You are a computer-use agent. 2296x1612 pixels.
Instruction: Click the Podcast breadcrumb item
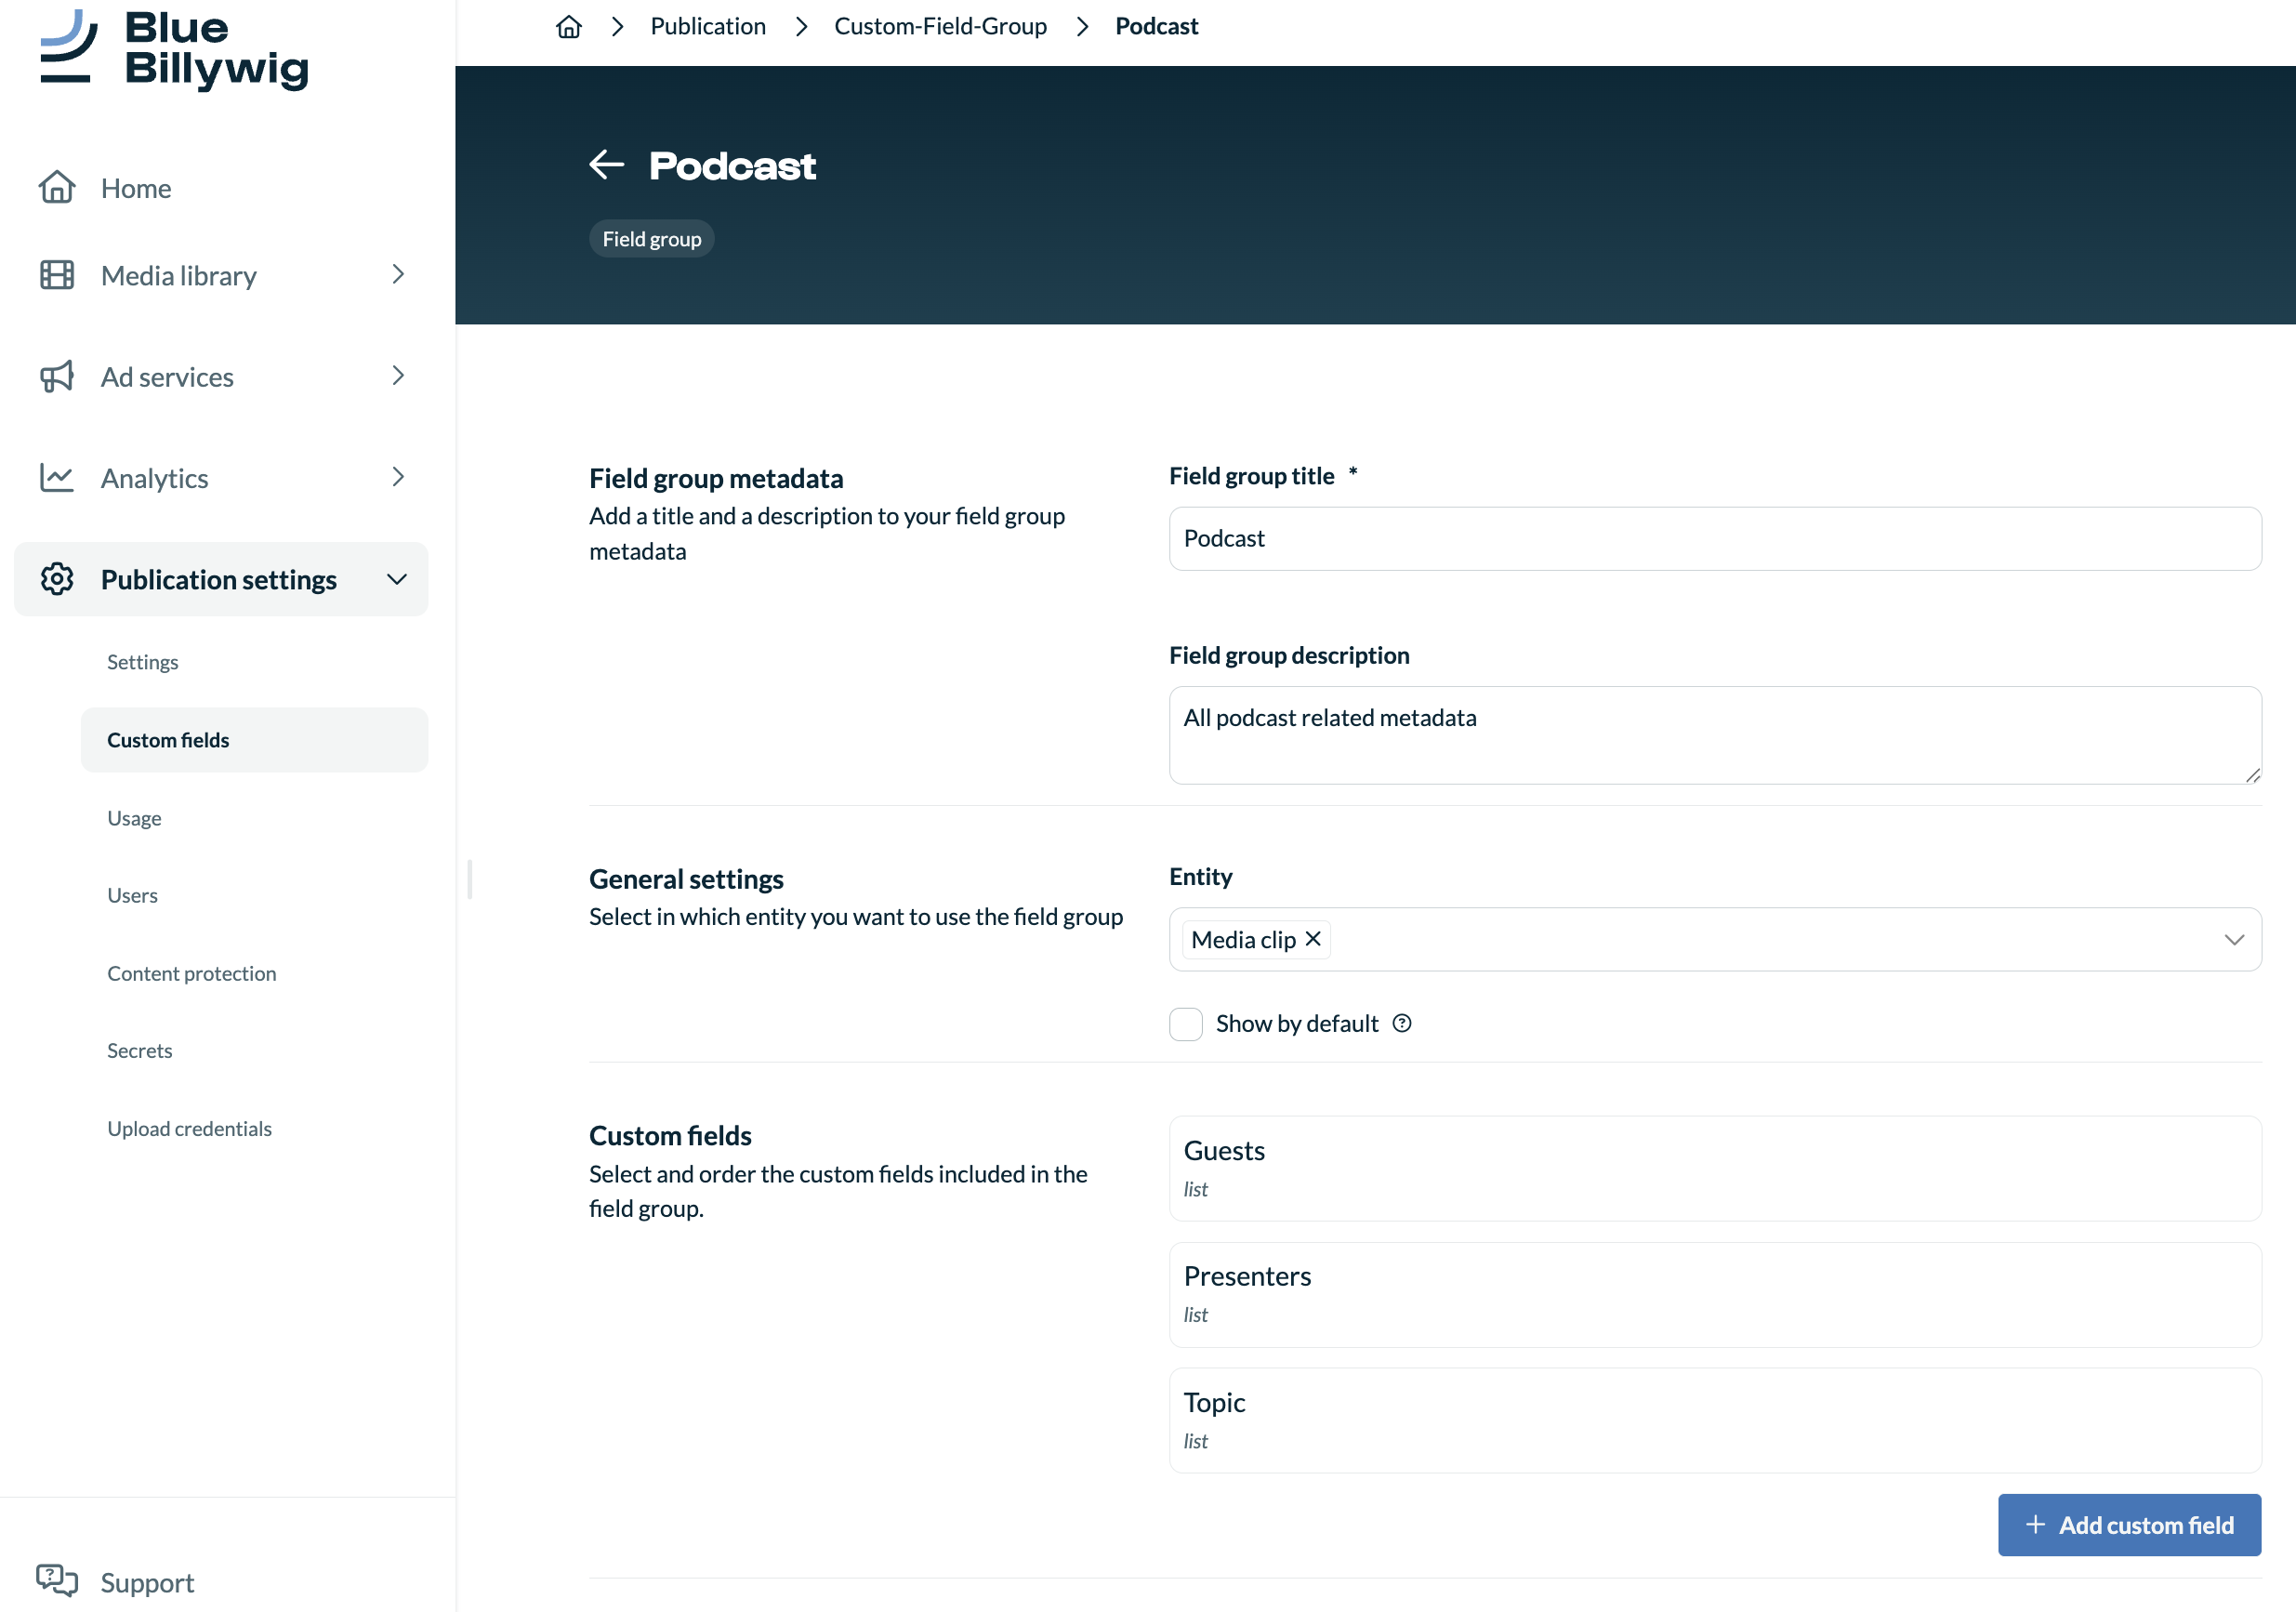1156,26
